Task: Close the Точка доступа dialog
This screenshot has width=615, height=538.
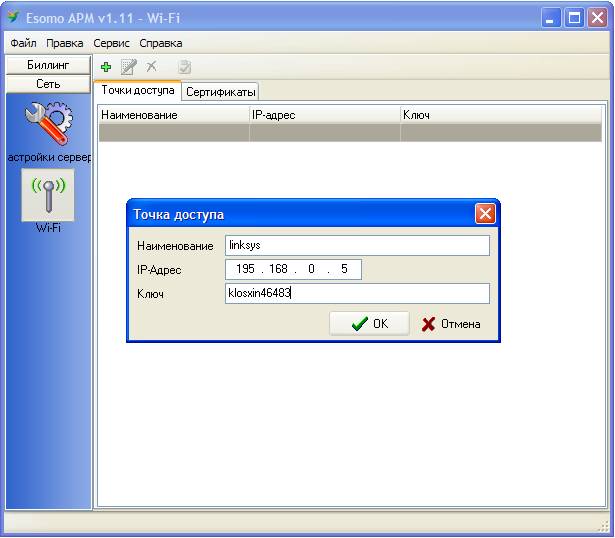Action: coord(485,214)
